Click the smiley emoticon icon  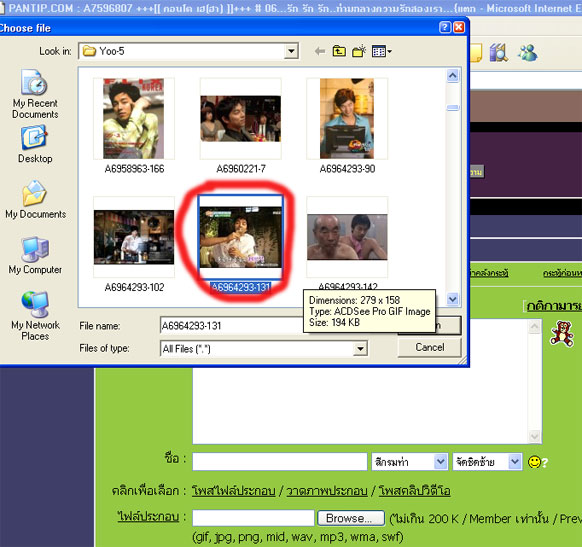click(x=534, y=462)
